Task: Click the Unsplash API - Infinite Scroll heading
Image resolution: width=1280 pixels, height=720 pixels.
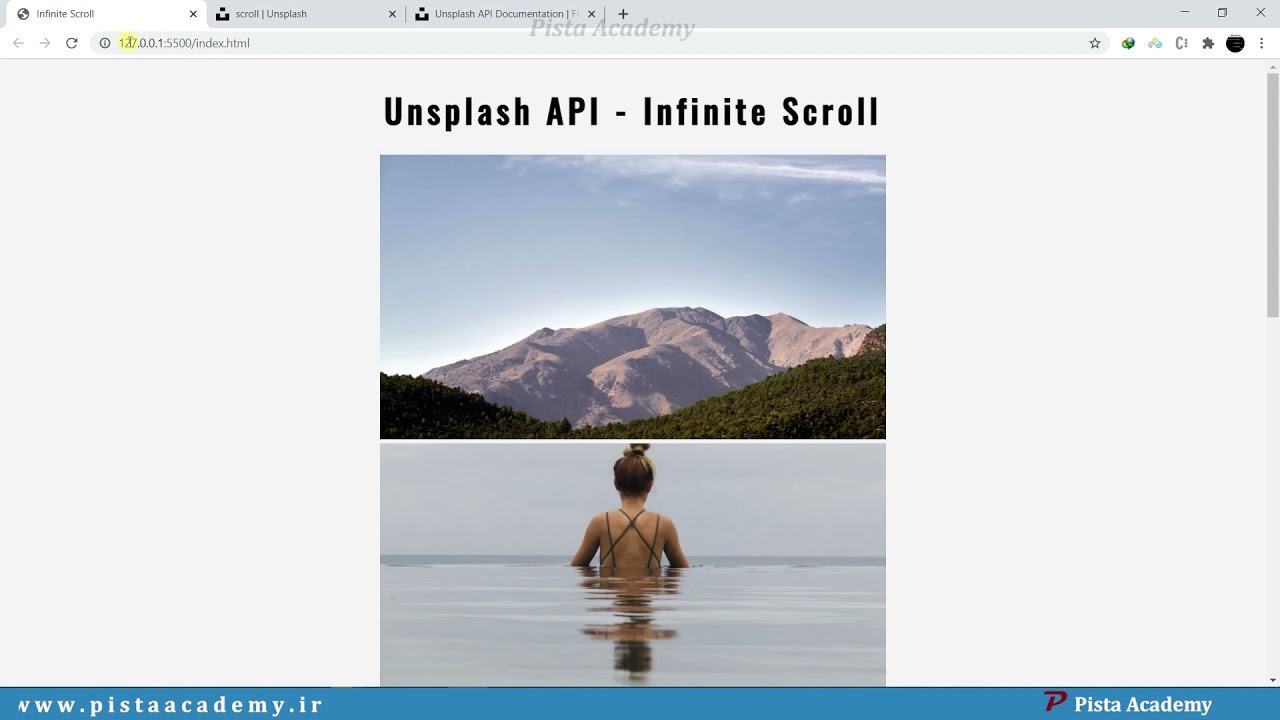Action: click(x=632, y=111)
